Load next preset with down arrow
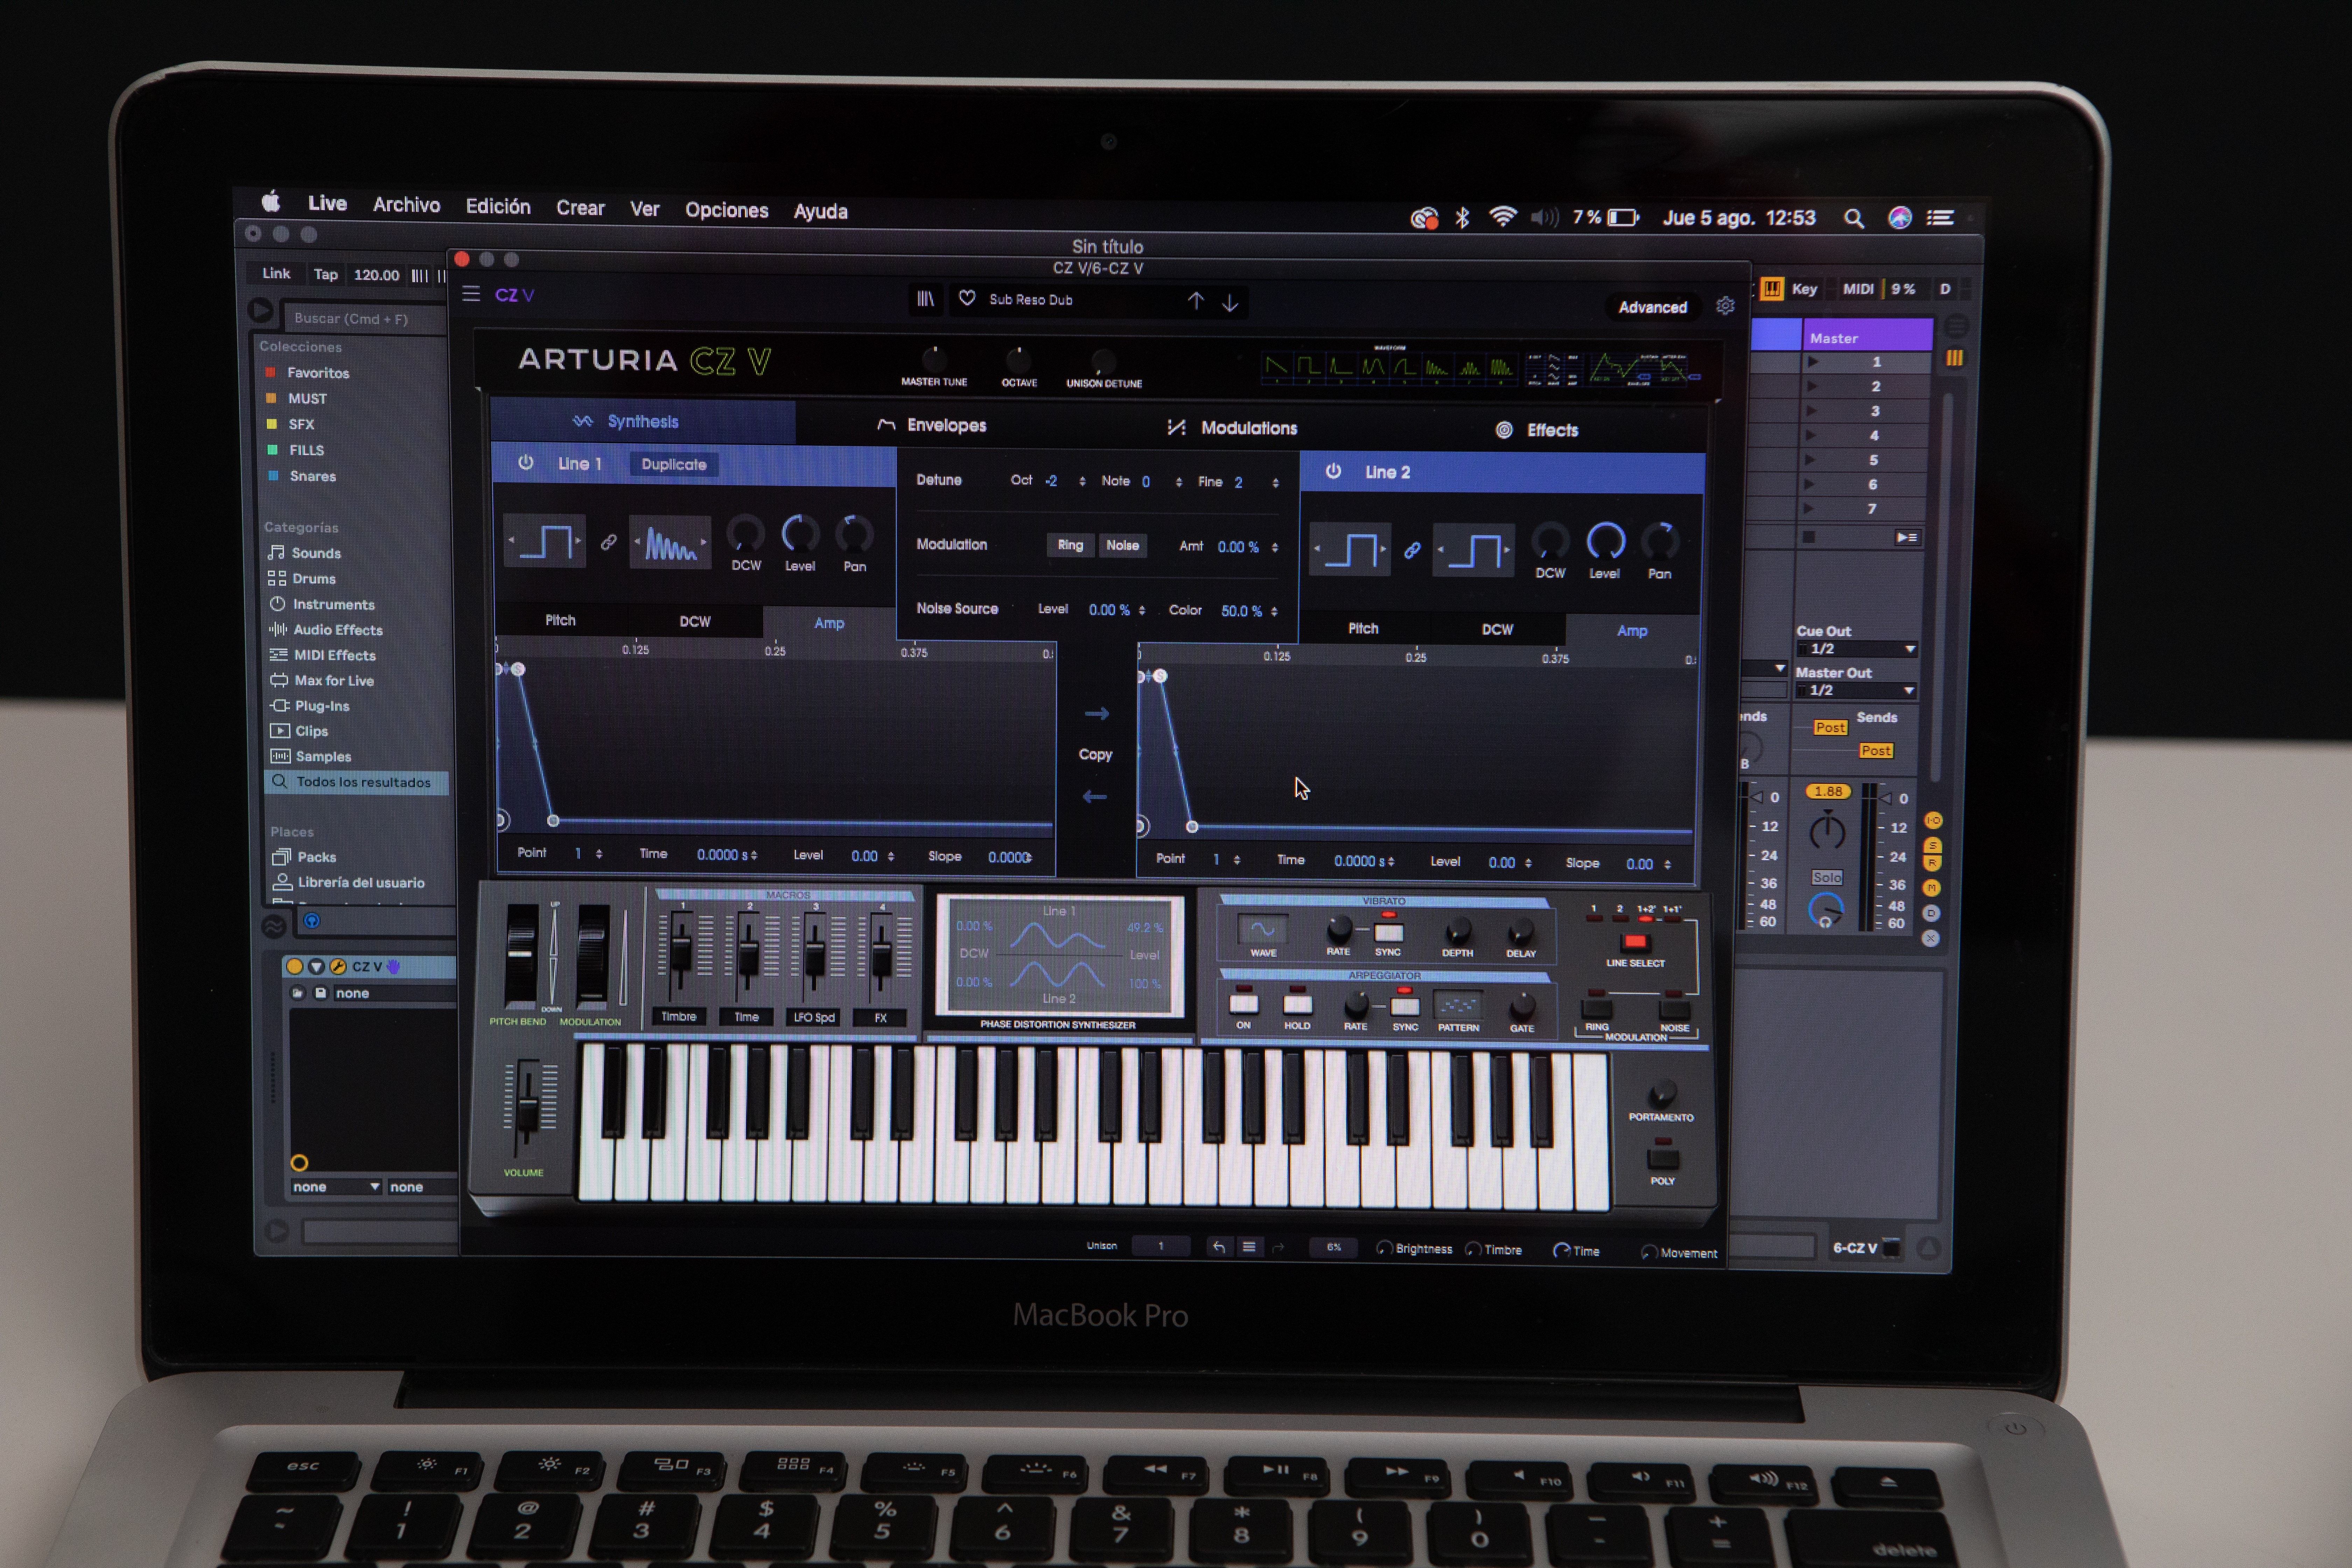Image resolution: width=2352 pixels, height=1568 pixels. tap(1230, 302)
